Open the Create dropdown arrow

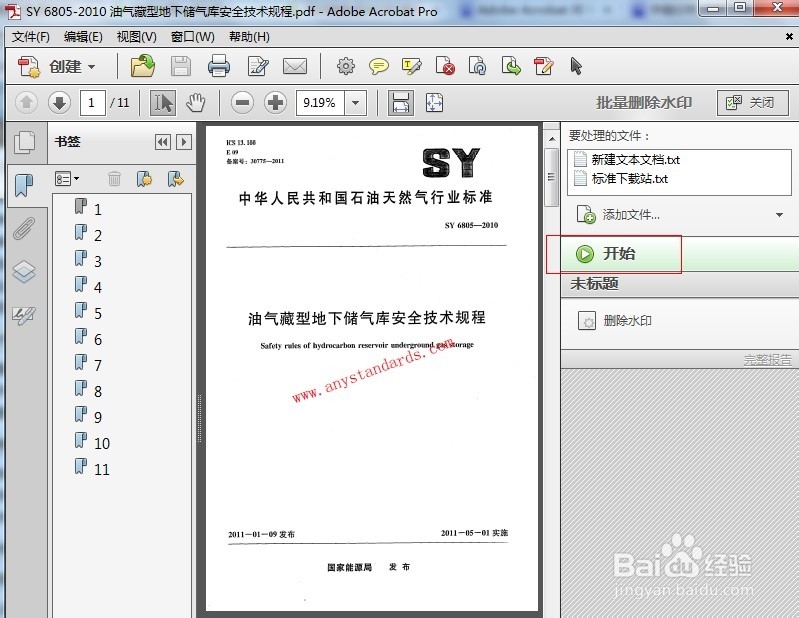[x=92, y=67]
